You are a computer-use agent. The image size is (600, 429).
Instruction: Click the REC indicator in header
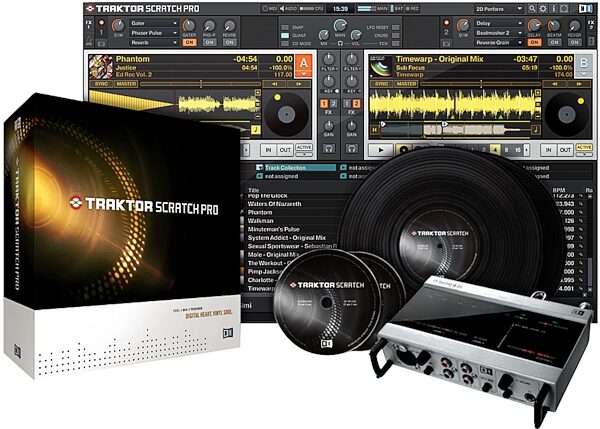click(412, 8)
